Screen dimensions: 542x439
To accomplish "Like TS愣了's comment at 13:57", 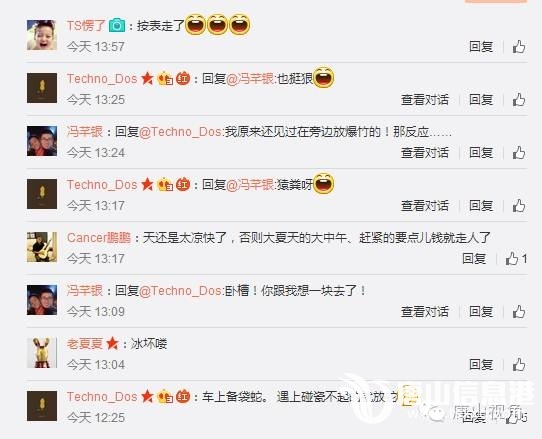I will click(518, 47).
